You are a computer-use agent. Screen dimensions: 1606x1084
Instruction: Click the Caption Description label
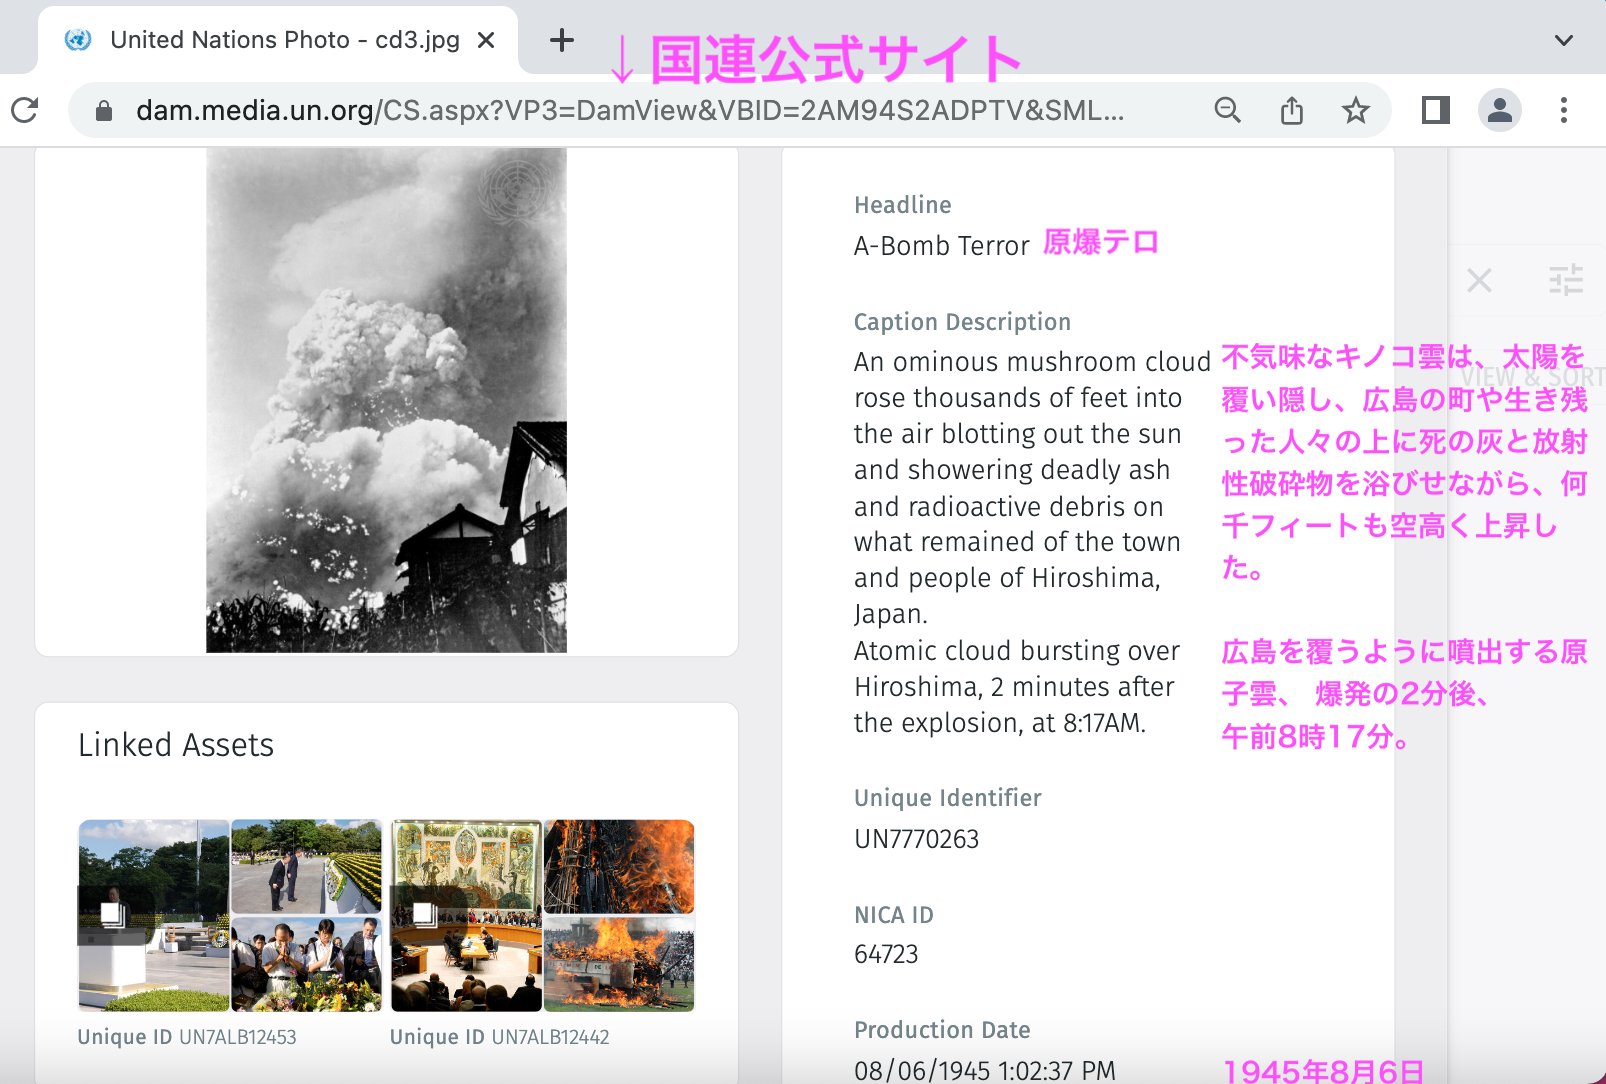(962, 322)
